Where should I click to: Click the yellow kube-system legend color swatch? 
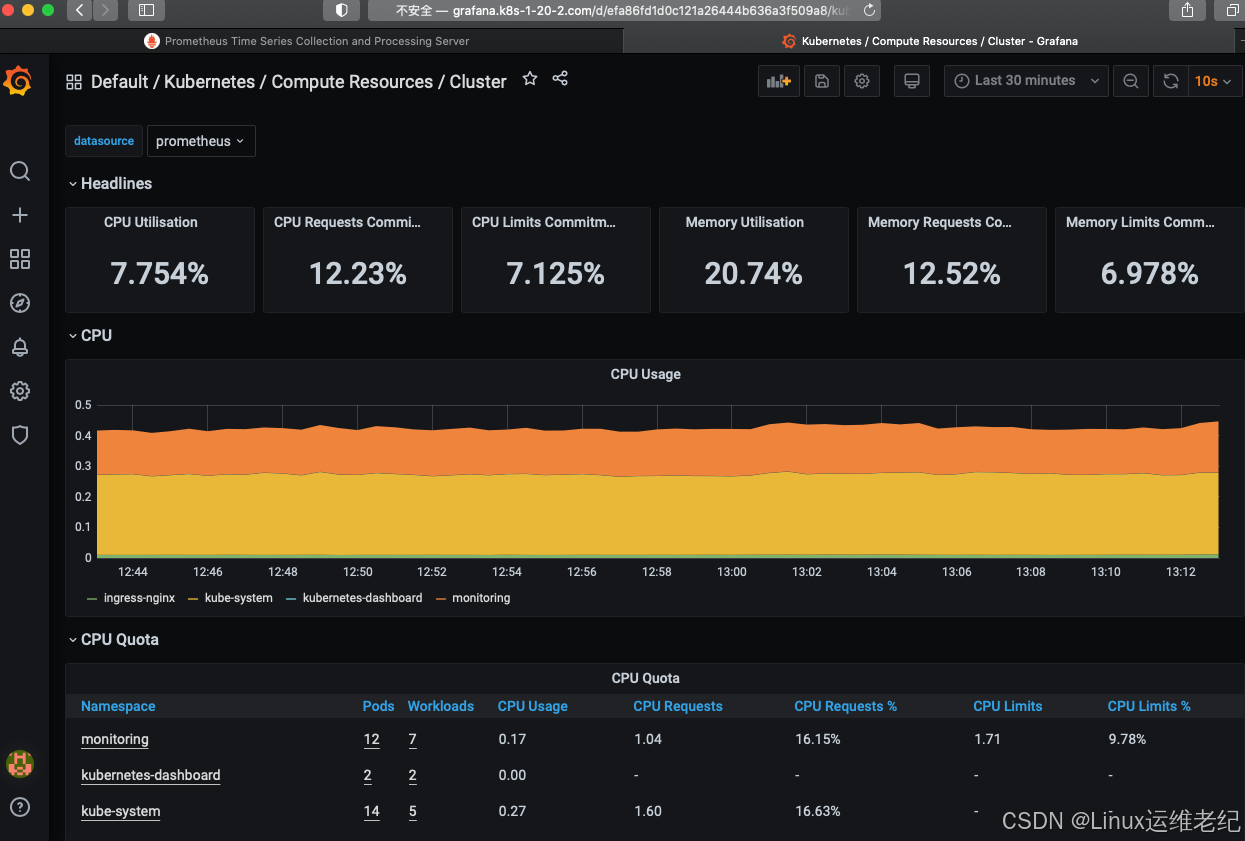click(x=193, y=598)
